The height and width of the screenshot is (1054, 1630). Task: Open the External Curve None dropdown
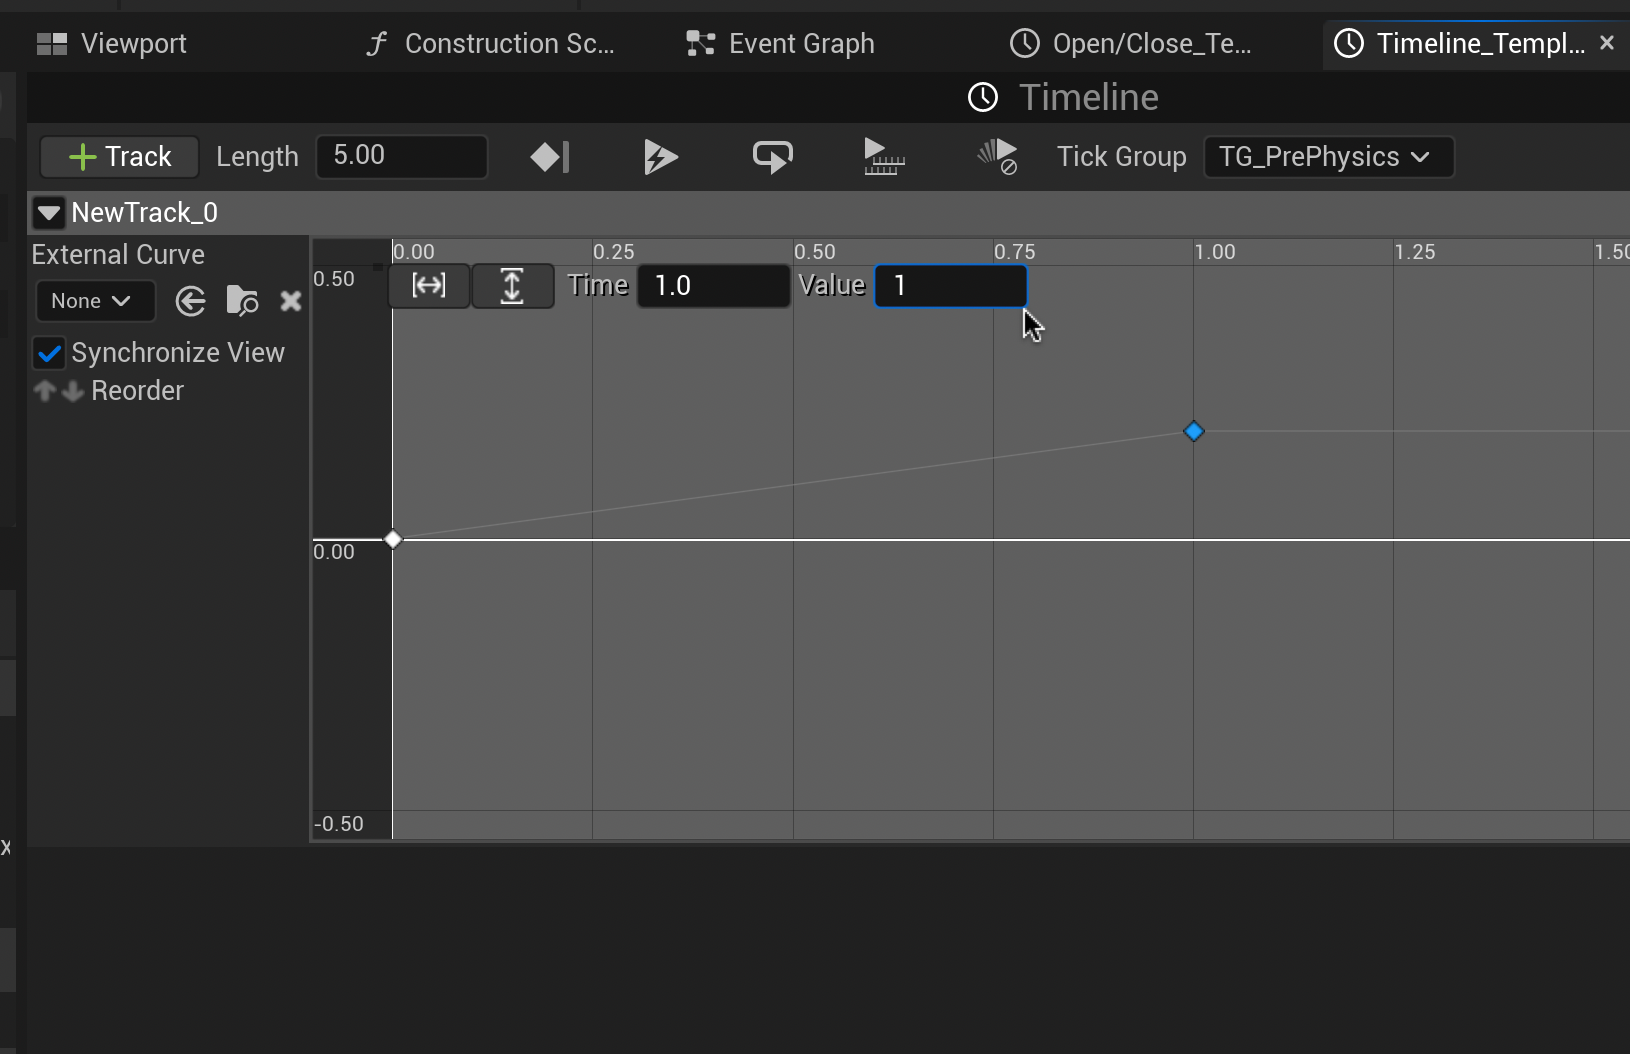[94, 301]
